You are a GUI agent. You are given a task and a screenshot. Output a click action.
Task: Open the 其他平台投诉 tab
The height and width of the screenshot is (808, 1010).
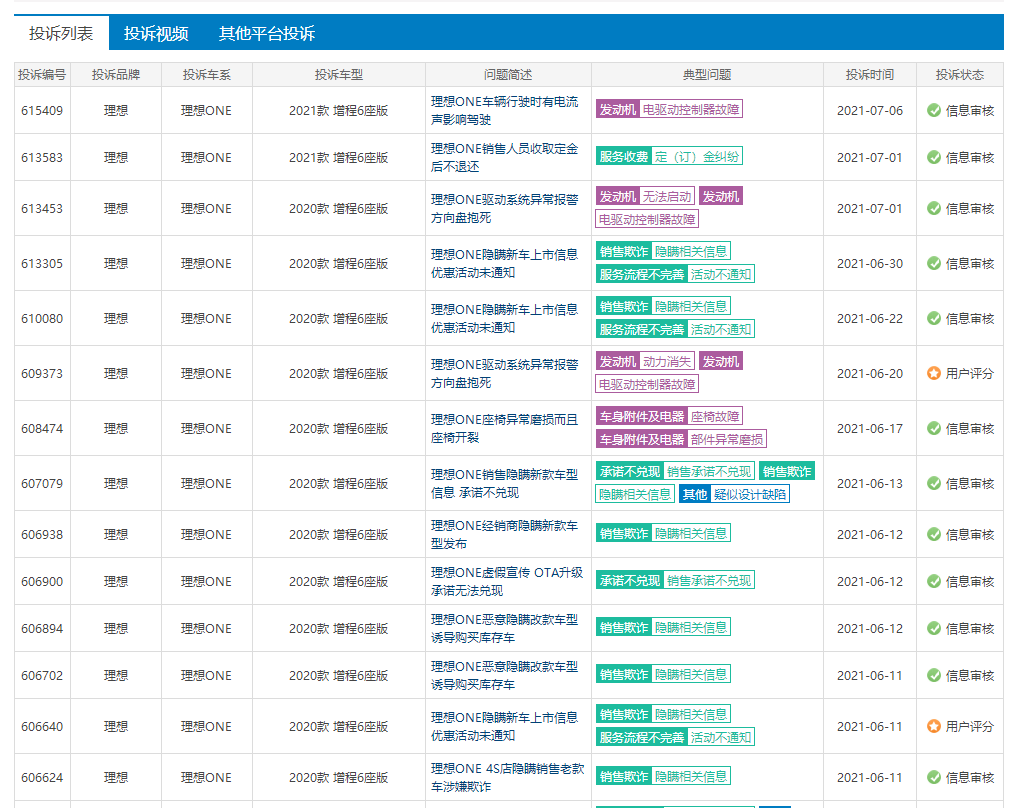(x=267, y=34)
